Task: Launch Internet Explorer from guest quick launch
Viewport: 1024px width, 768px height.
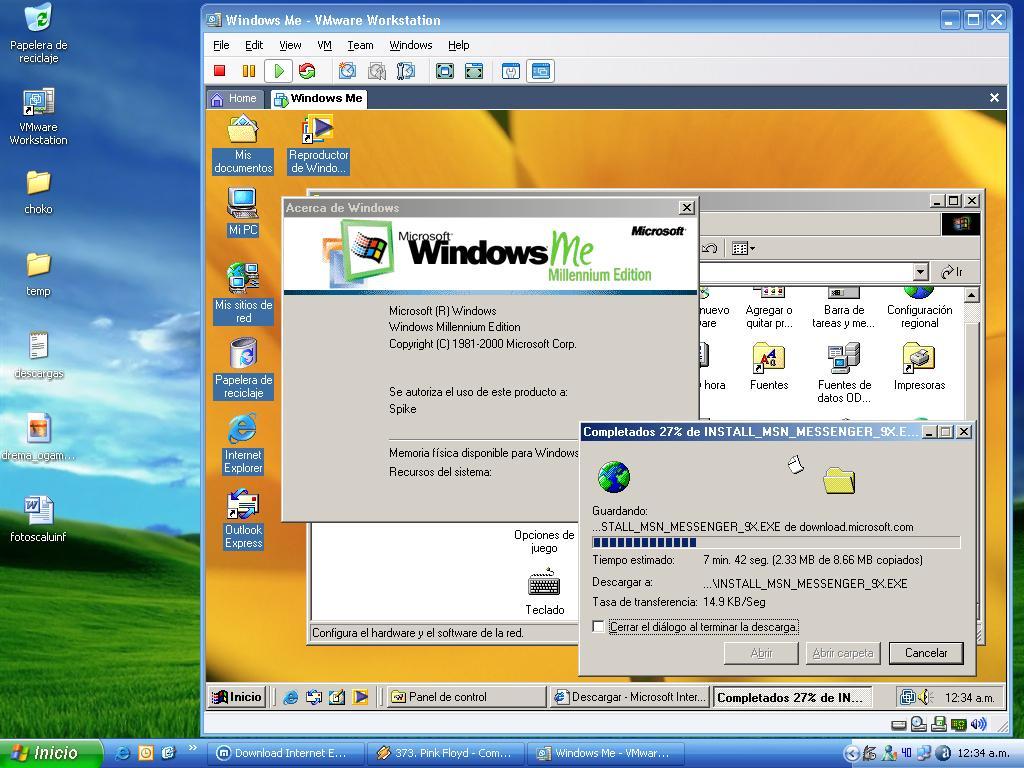Action: click(x=291, y=697)
